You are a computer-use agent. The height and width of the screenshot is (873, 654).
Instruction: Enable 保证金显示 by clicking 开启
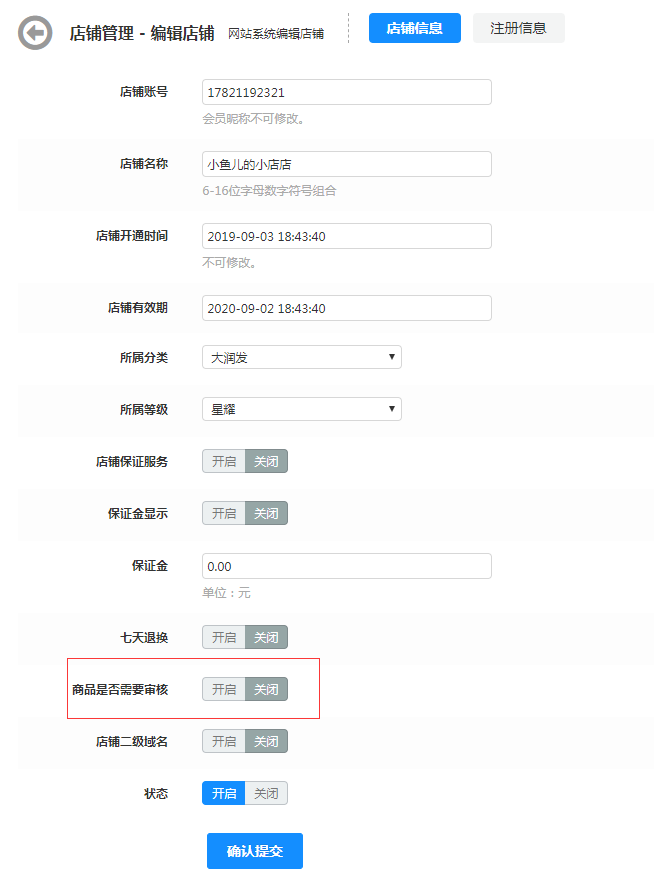pyautogui.click(x=224, y=513)
